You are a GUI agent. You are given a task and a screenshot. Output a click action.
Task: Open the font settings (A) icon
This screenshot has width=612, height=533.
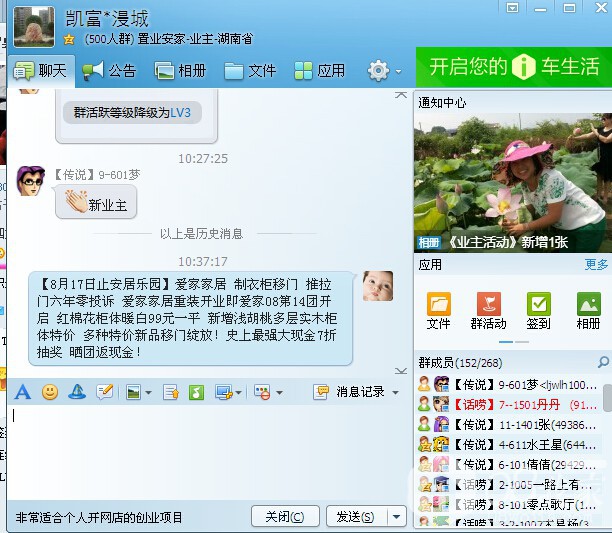pyautogui.click(x=22, y=392)
